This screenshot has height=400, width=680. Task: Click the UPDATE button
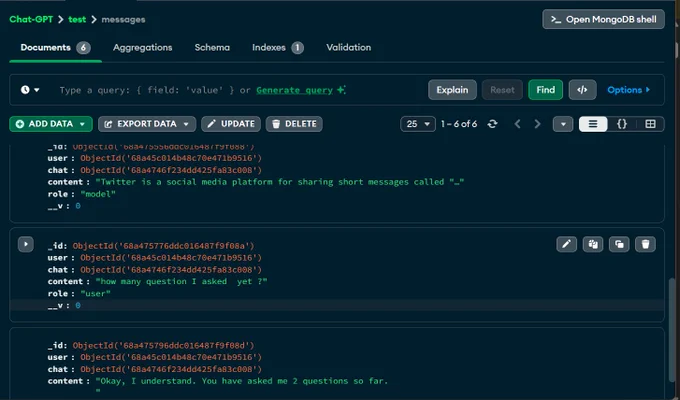click(231, 124)
